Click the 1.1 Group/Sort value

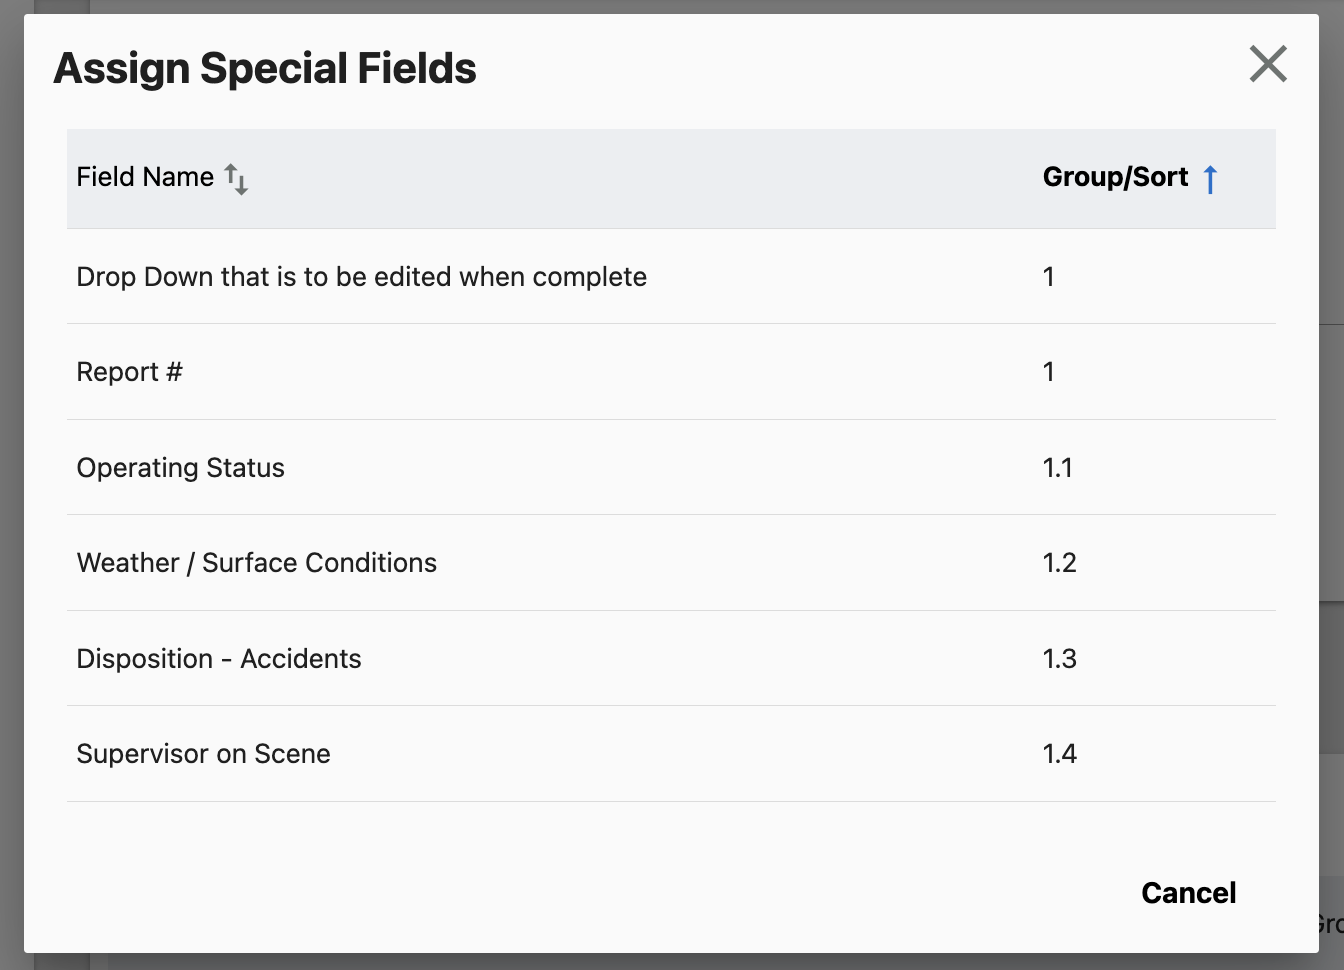click(1057, 468)
